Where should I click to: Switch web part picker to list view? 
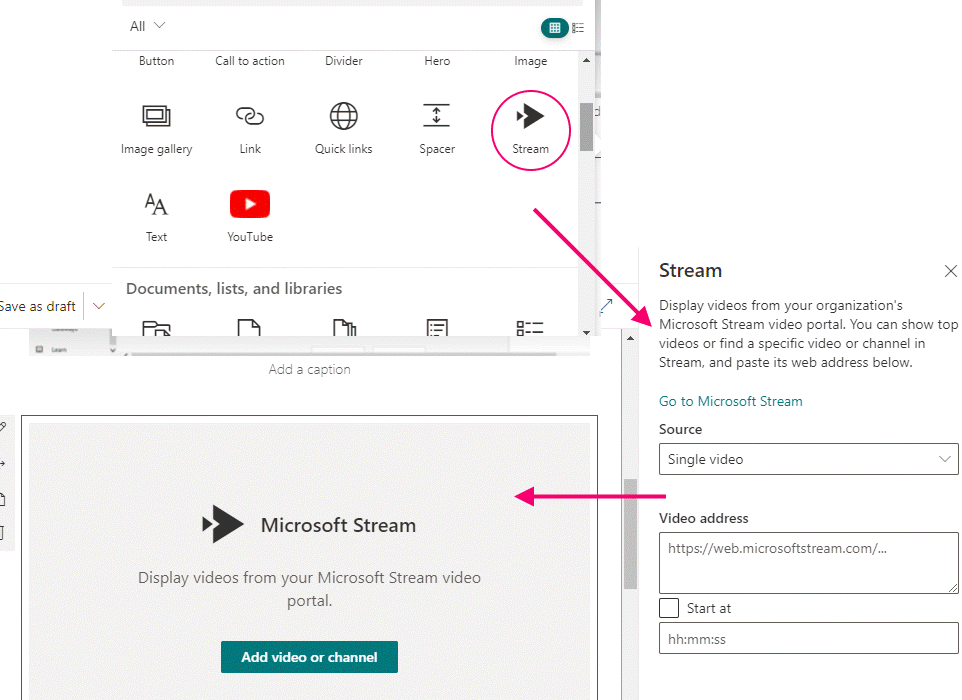coord(578,28)
